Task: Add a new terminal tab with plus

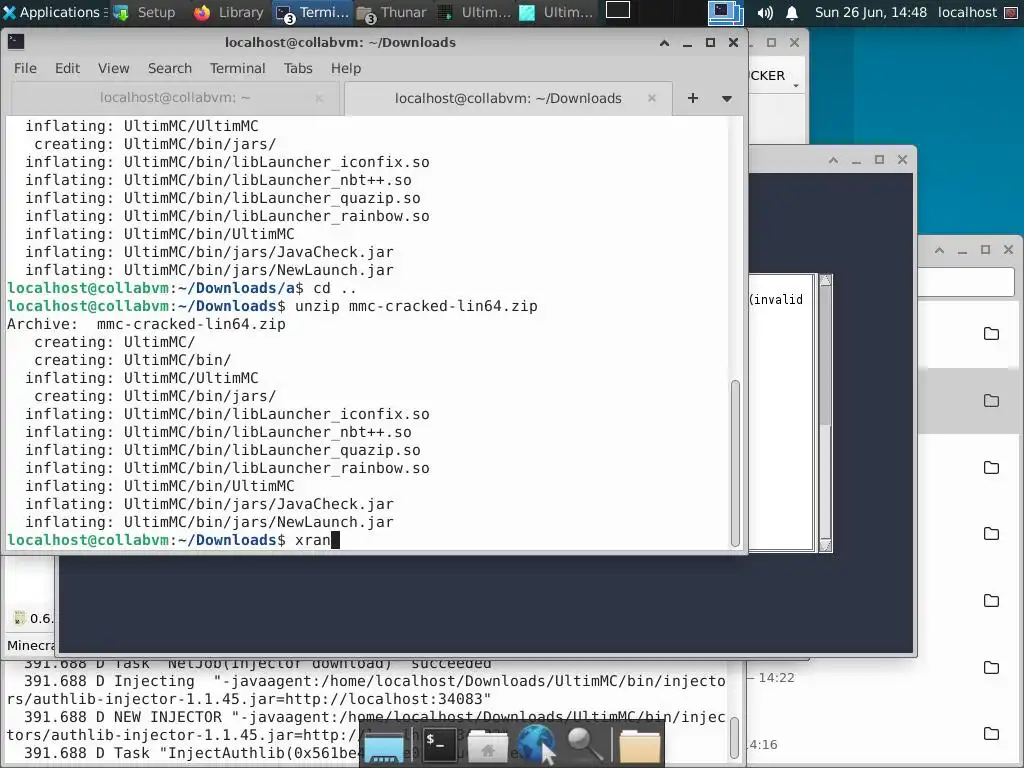Action: [693, 98]
